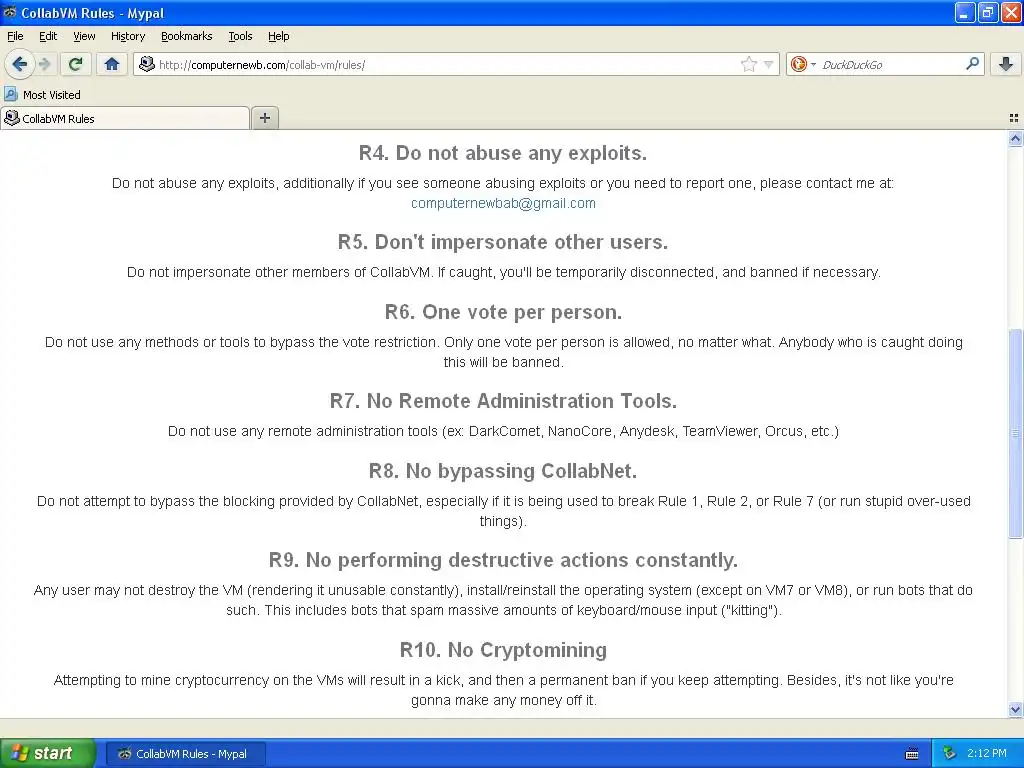Open the History menu
This screenshot has height=768, width=1024.
point(127,36)
